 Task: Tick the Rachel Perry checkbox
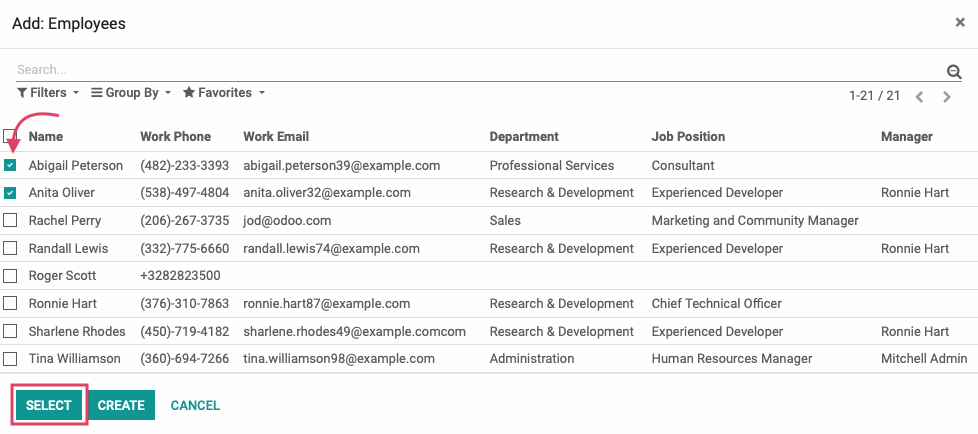tap(10, 220)
